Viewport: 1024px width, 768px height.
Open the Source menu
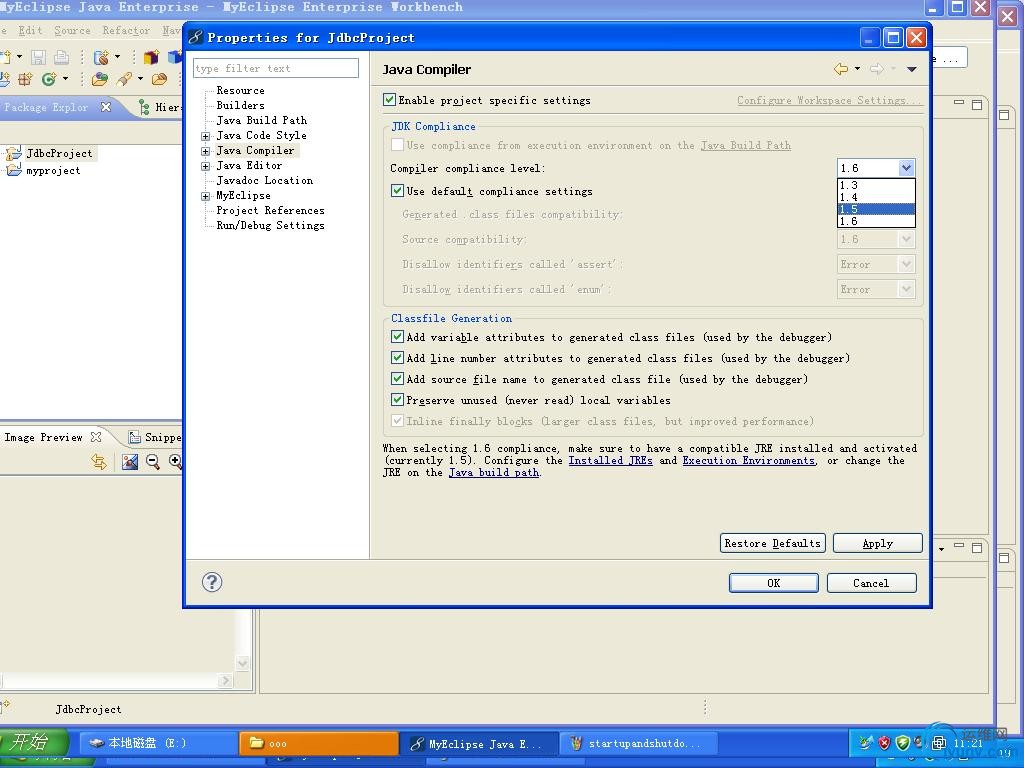pyautogui.click(x=72, y=30)
